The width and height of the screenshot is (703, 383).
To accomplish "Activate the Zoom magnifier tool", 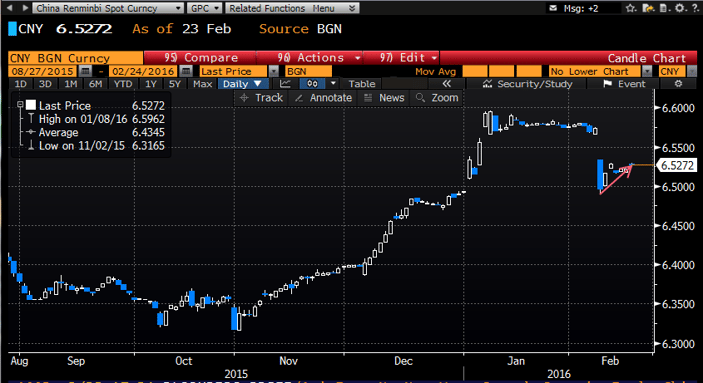I will click(437, 98).
